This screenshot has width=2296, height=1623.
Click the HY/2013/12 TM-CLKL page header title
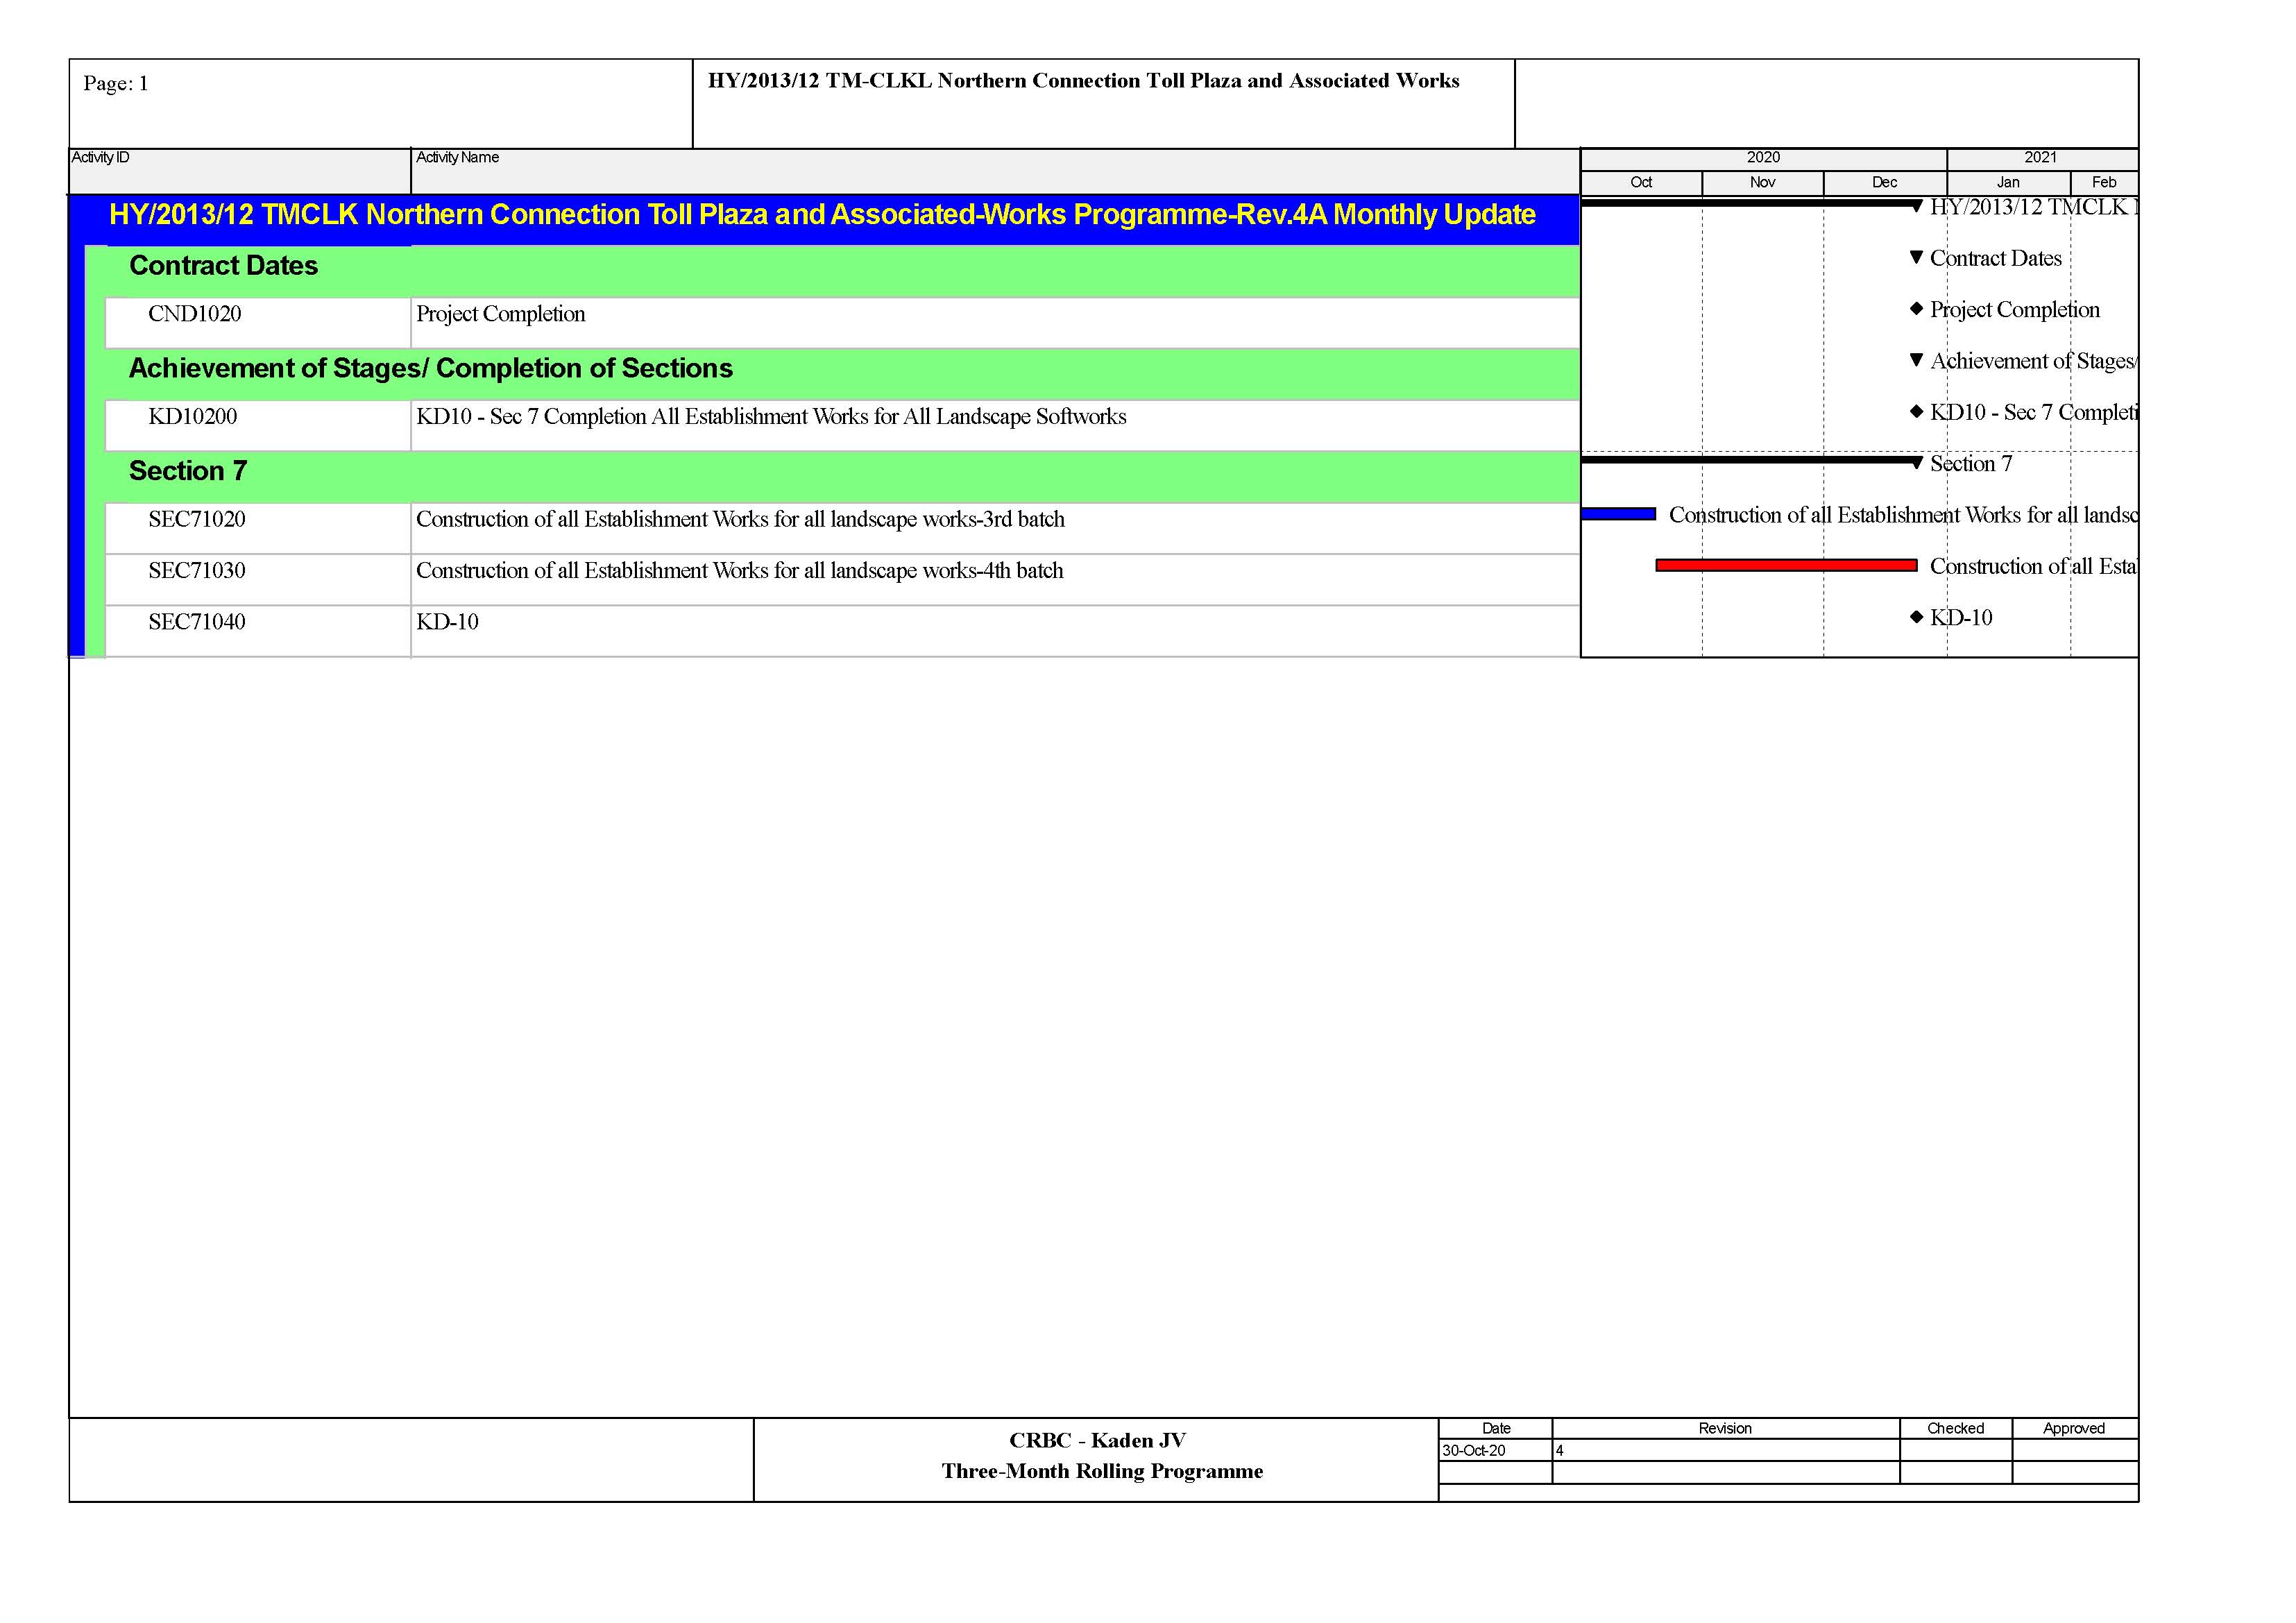1084,81
